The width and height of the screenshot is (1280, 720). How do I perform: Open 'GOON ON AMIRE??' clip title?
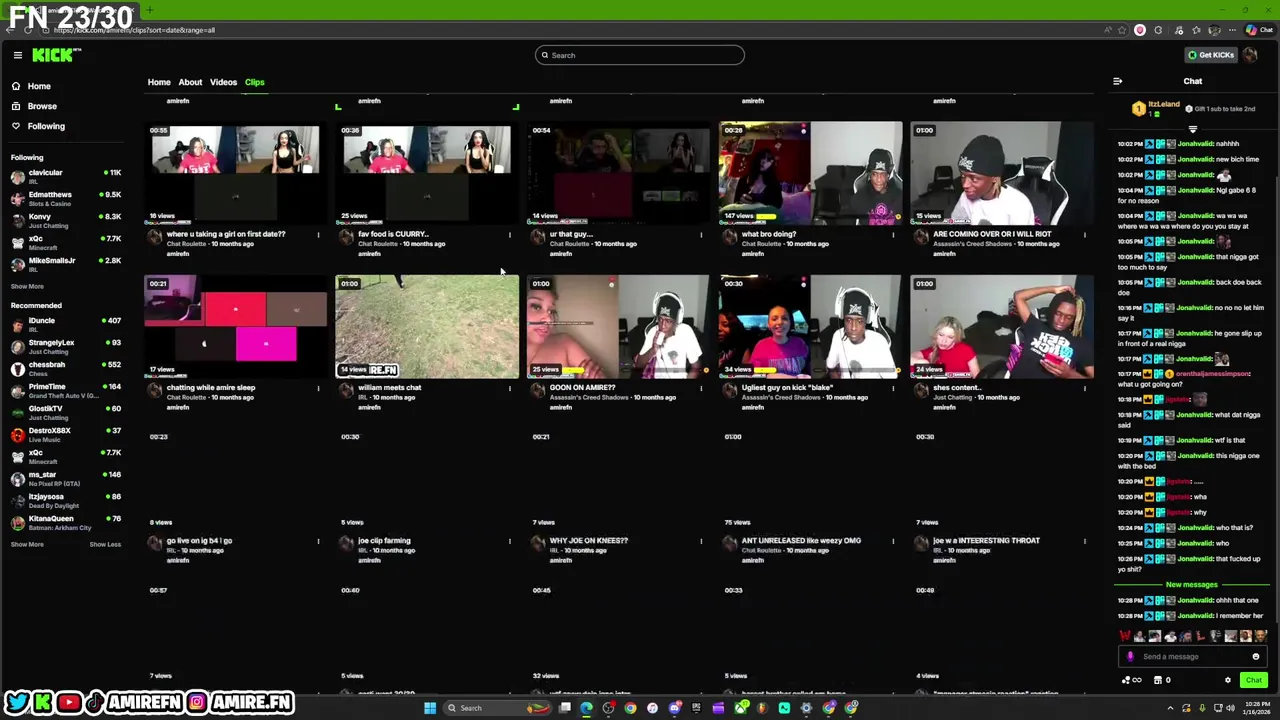[582, 387]
